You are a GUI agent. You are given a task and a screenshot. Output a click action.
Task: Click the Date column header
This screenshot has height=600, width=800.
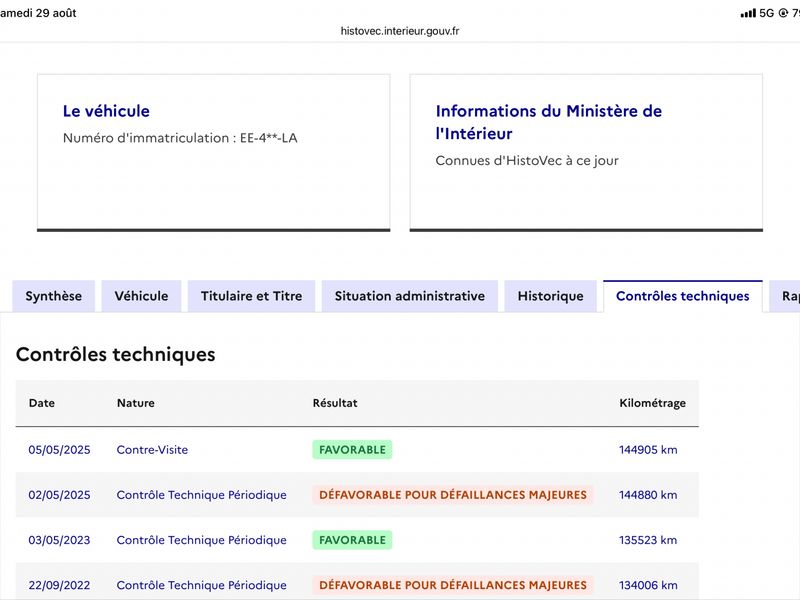click(41, 403)
